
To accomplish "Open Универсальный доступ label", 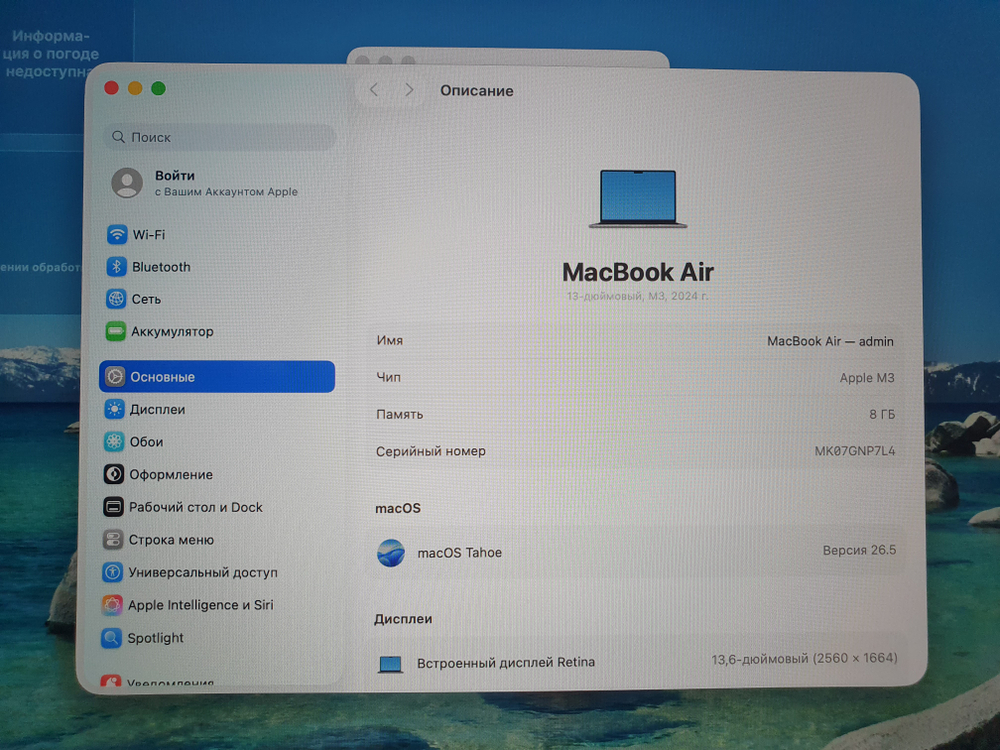I will pyautogui.click(x=203, y=573).
